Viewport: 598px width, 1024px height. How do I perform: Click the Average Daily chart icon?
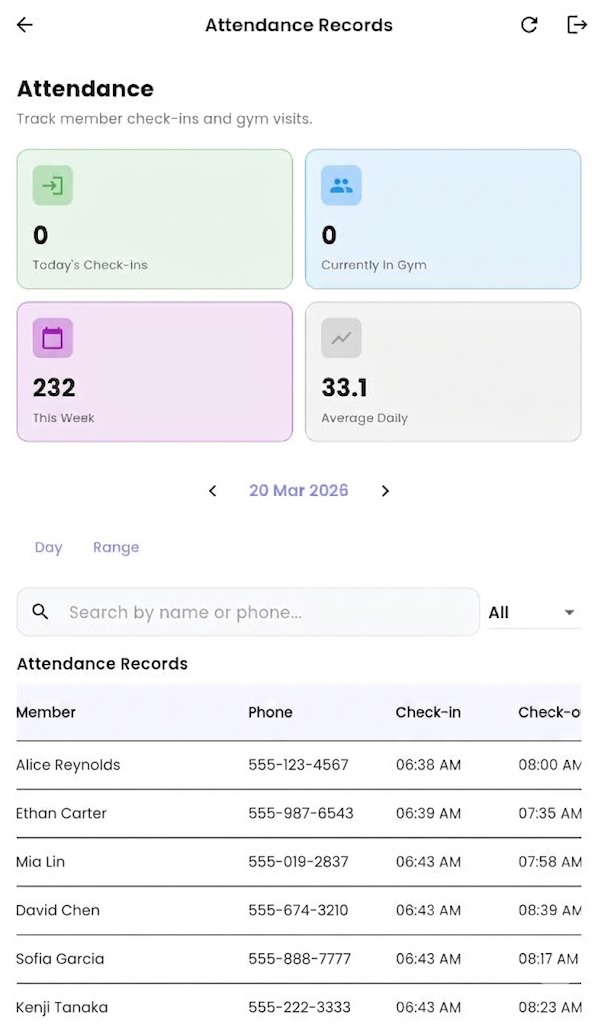[x=340, y=337]
